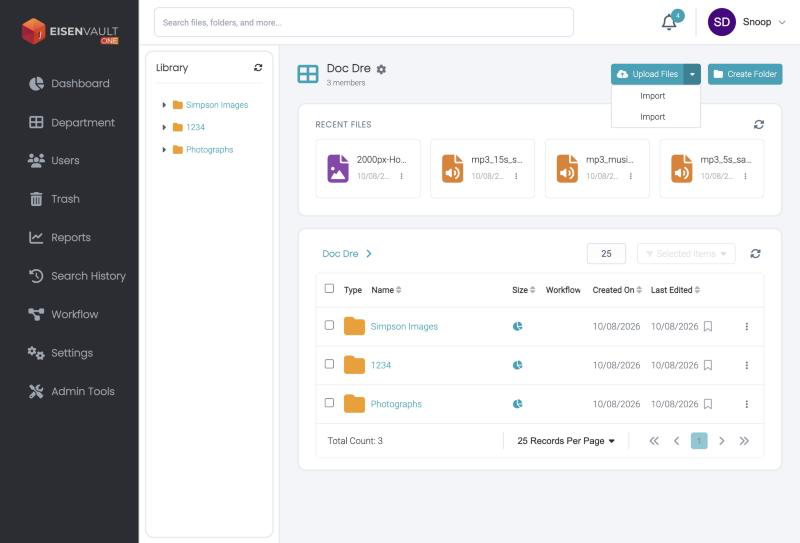Calculate size of 1234 folder
This screenshot has height=543, width=800.
pyautogui.click(x=517, y=365)
